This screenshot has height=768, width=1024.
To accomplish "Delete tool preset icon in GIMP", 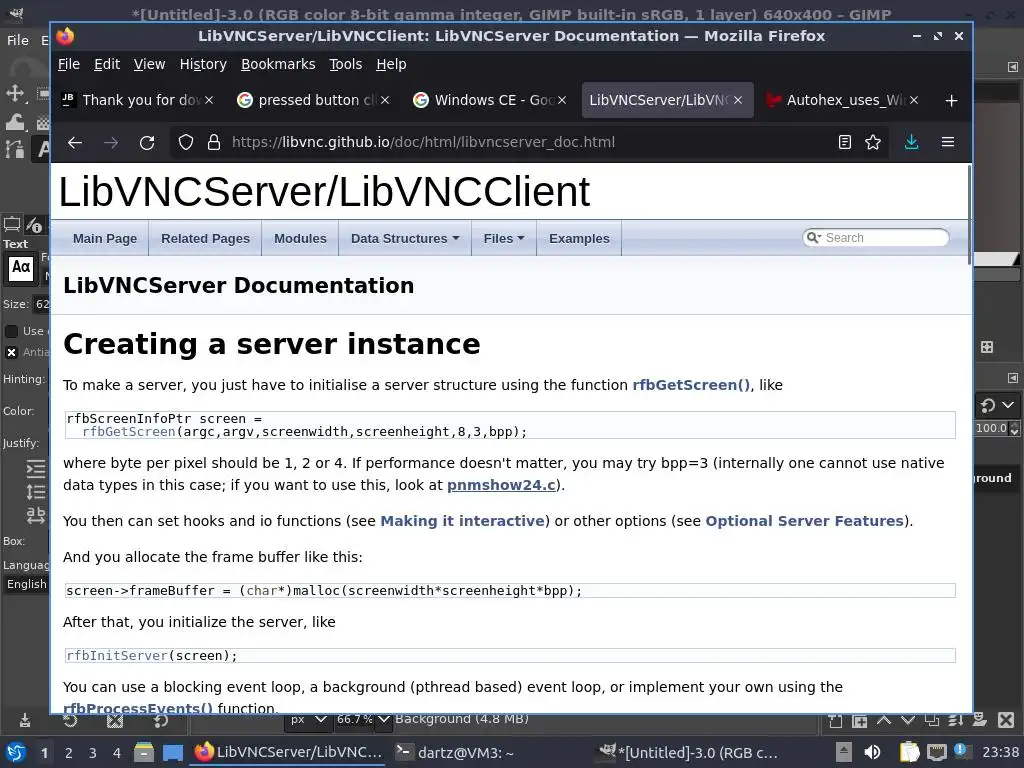I will (115, 720).
